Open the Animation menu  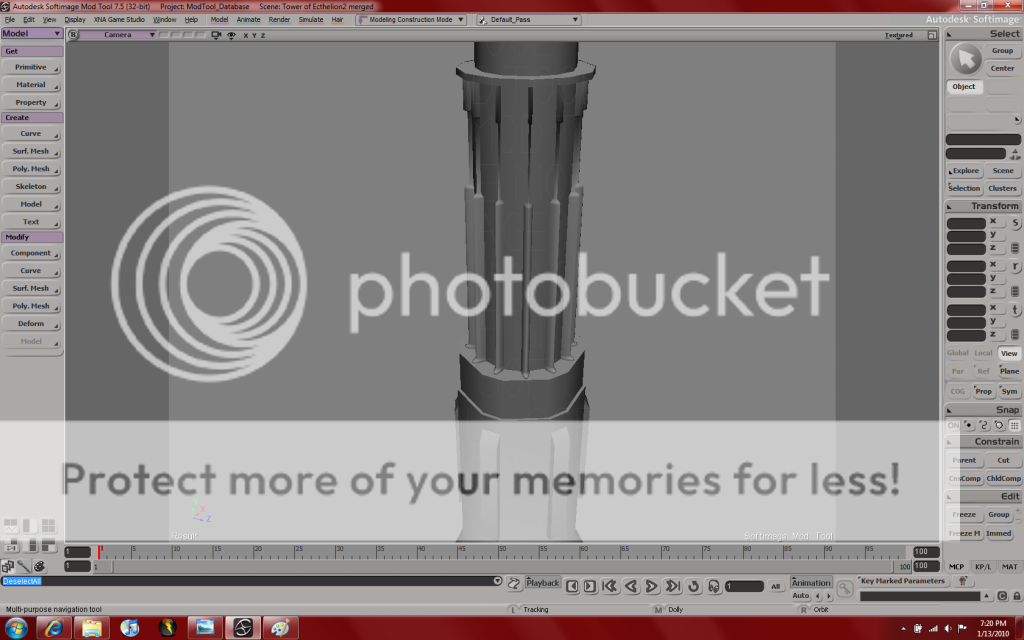[x=811, y=583]
